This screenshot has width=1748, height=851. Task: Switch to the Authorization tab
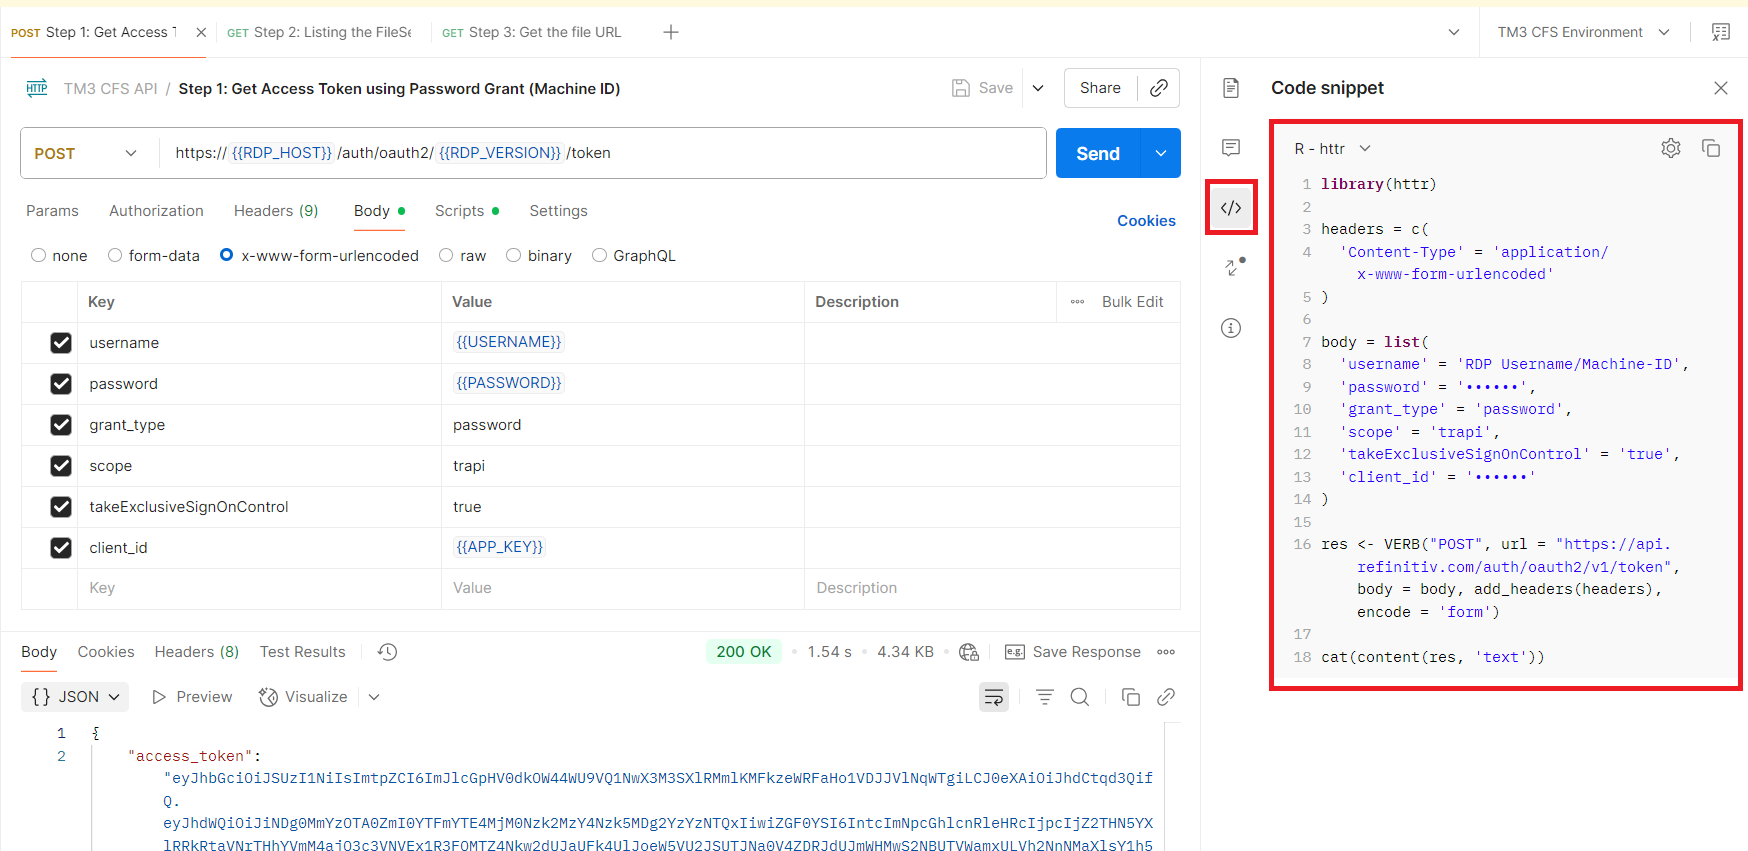tap(156, 211)
